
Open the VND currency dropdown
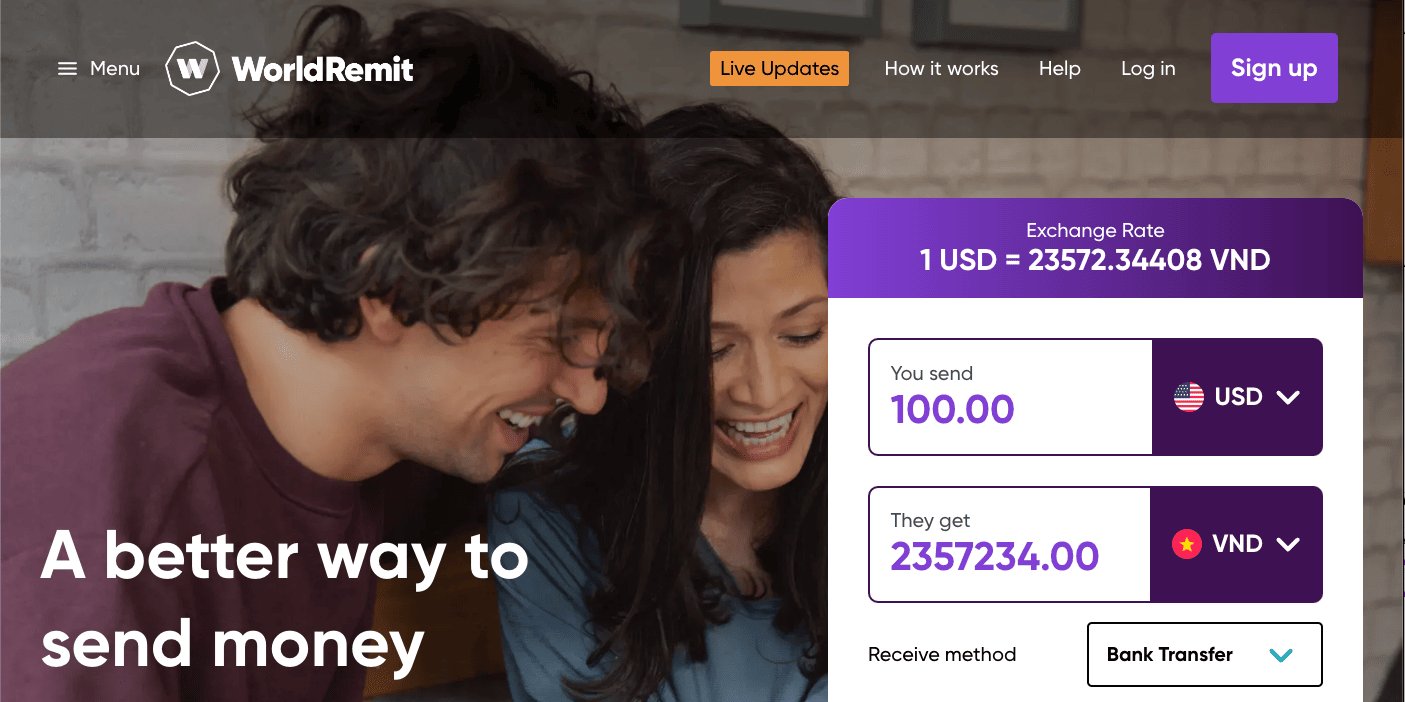[x=1237, y=544]
